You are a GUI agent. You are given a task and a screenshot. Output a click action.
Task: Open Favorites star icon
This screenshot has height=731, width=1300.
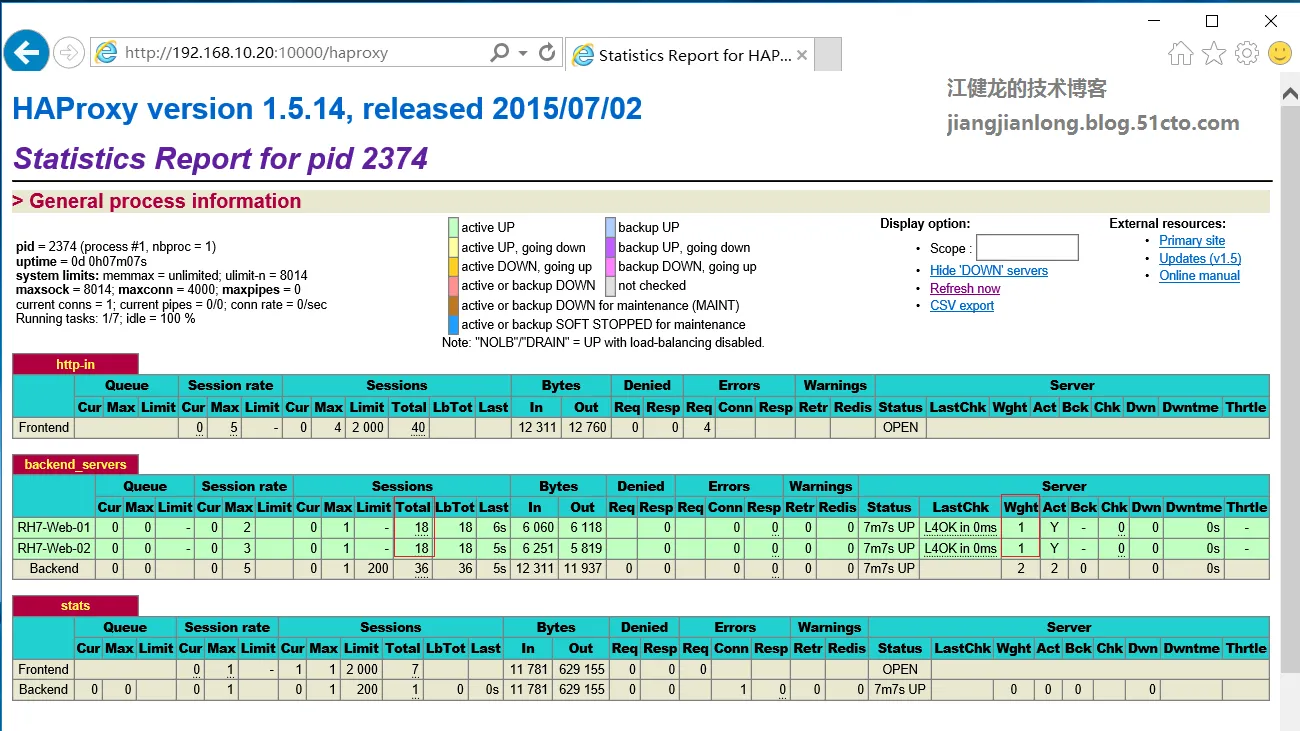[1214, 53]
